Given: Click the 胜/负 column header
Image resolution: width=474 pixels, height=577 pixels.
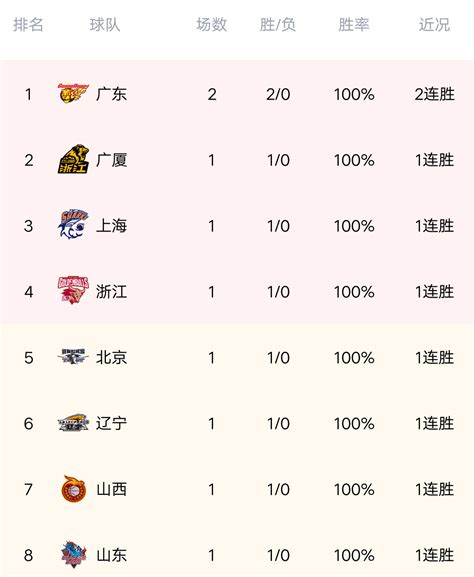Looking at the screenshot, I should point(278,25).
